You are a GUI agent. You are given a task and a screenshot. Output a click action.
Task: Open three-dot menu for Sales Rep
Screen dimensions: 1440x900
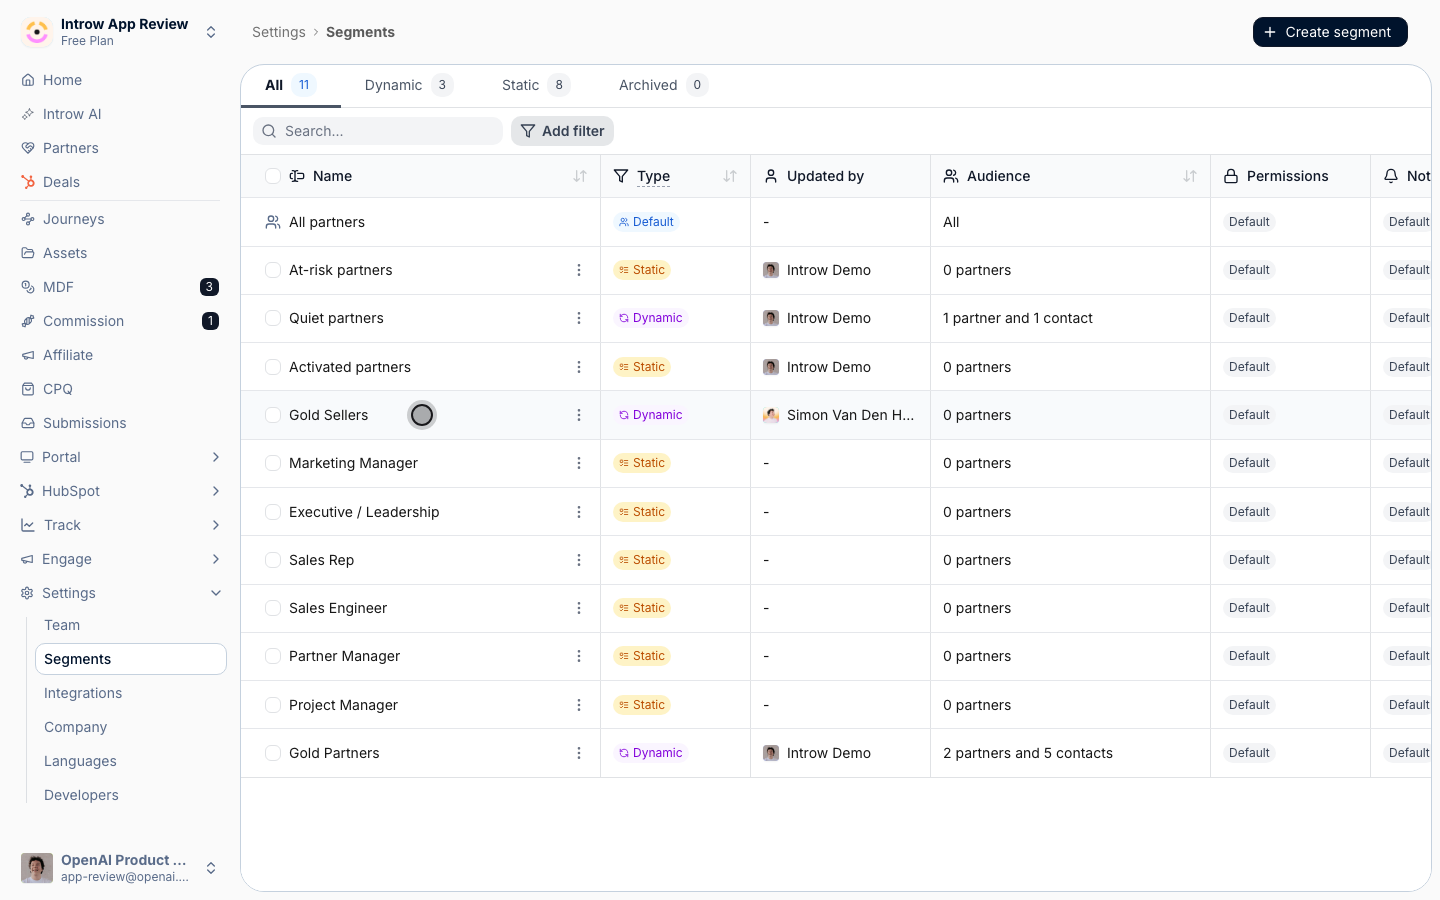[x=579, y=560]
